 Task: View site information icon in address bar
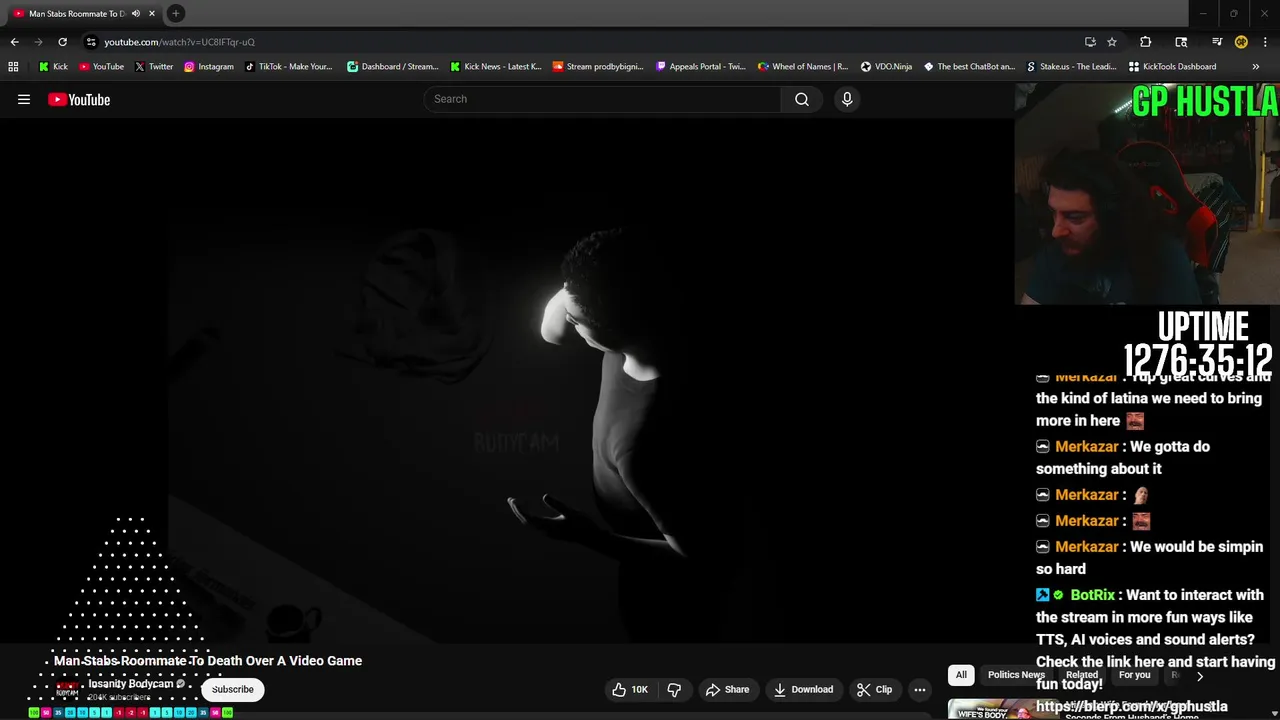91,42
